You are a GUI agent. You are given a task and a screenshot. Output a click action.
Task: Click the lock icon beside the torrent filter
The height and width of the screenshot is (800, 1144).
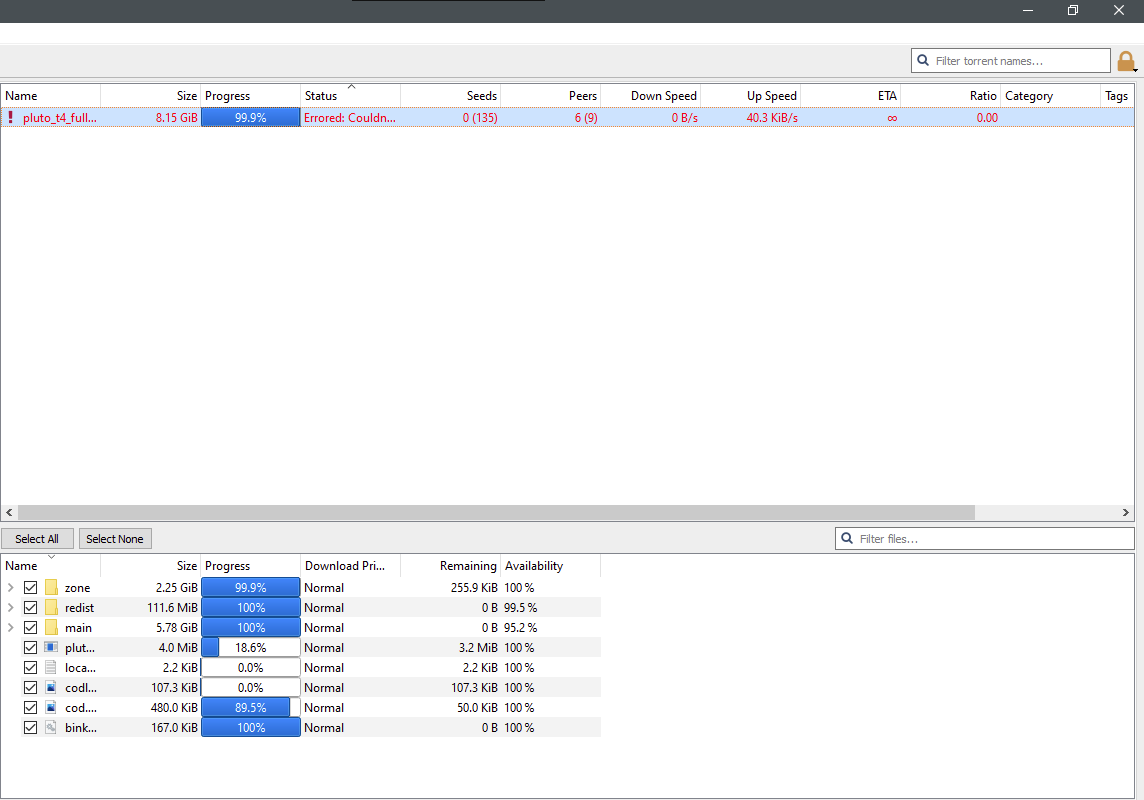pos(1126,61)
